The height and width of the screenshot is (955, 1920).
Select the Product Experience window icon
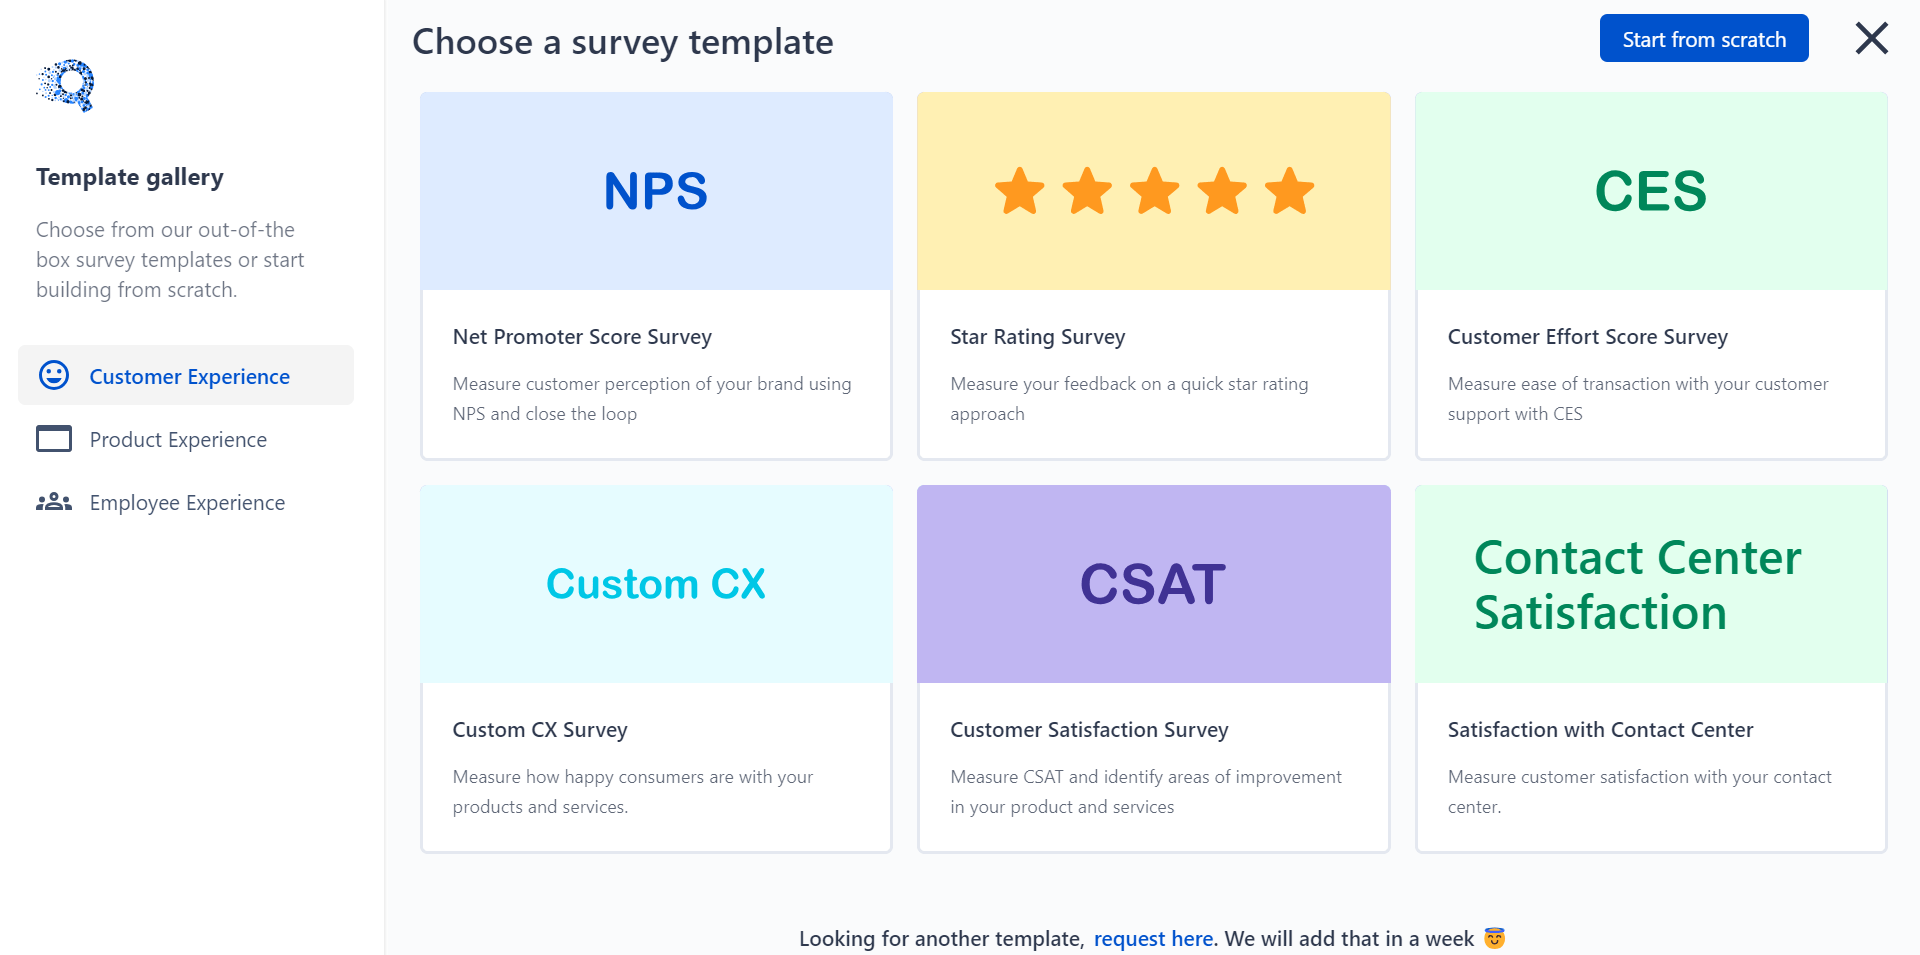[x=55, y=439]
